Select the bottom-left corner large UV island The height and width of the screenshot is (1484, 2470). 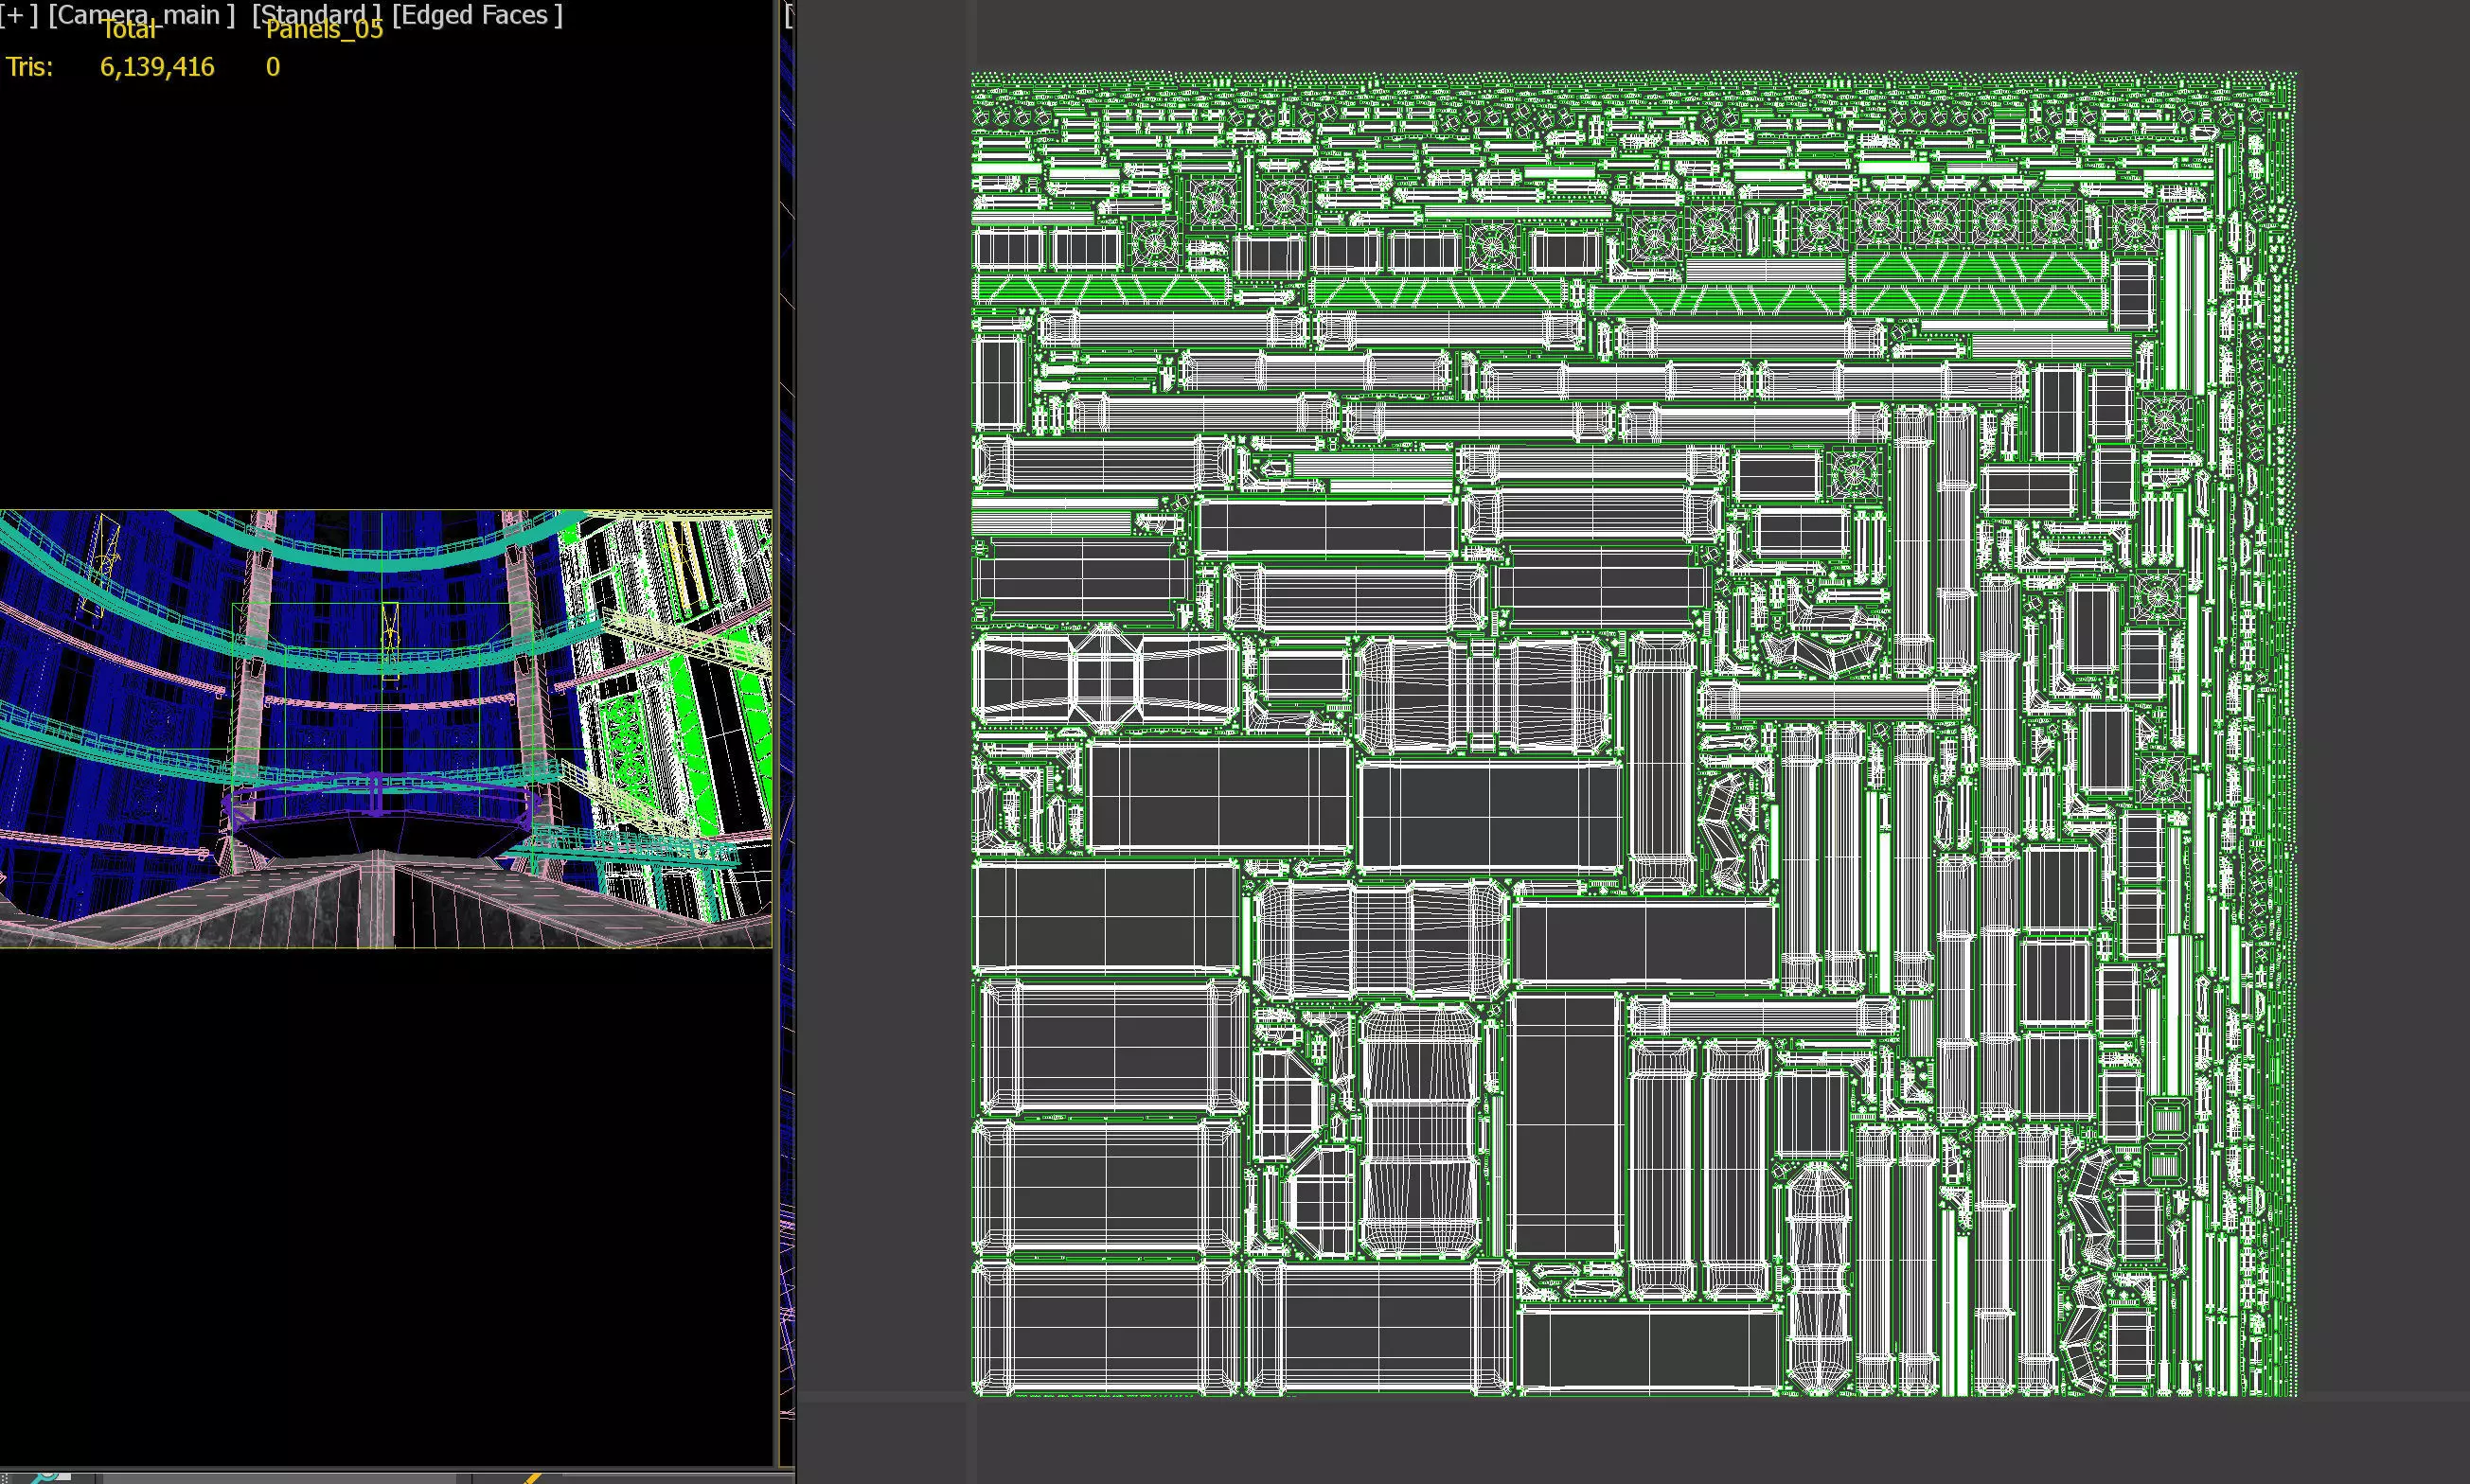pos(1105,1326)
